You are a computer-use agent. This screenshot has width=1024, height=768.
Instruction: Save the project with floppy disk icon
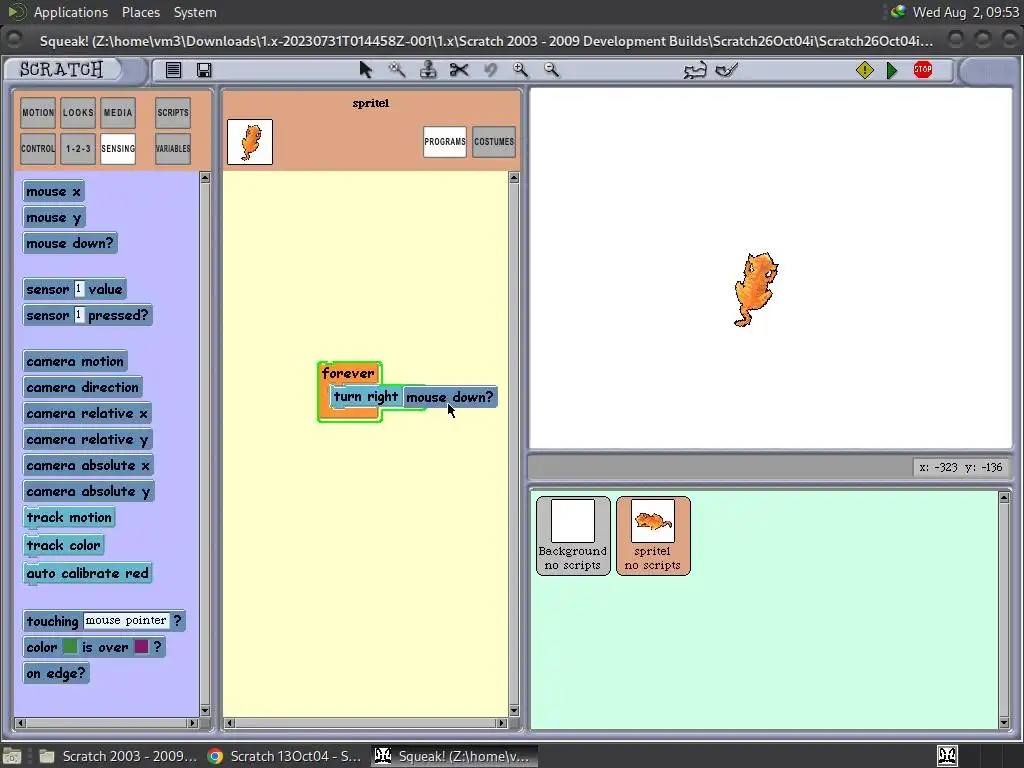[204, 70]
